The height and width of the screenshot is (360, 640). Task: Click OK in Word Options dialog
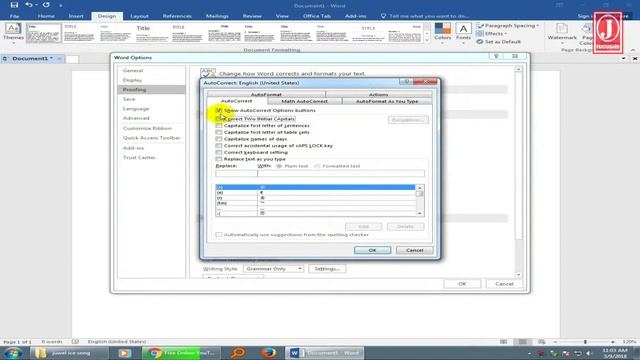[462, 284]
